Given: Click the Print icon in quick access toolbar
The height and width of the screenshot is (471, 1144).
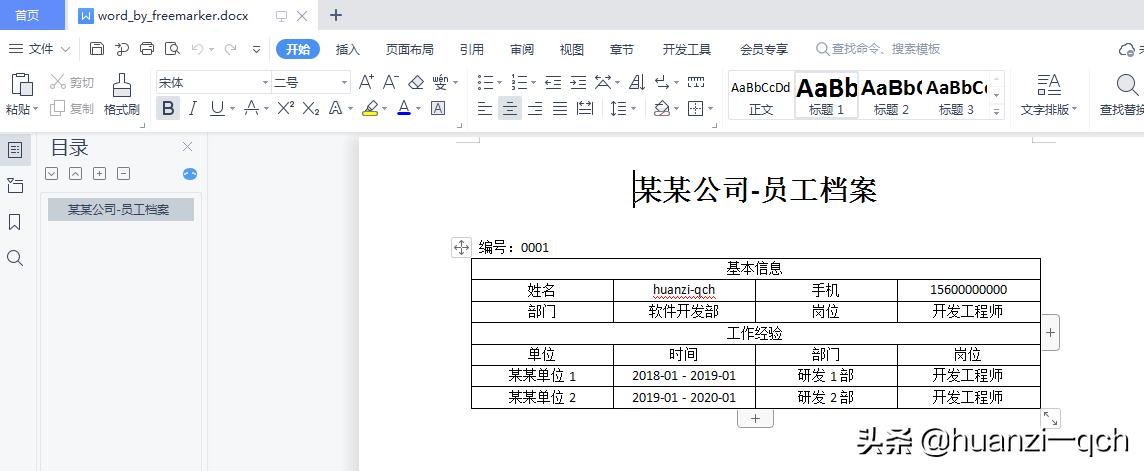Looking at the screenshot, I should [147, 49].
